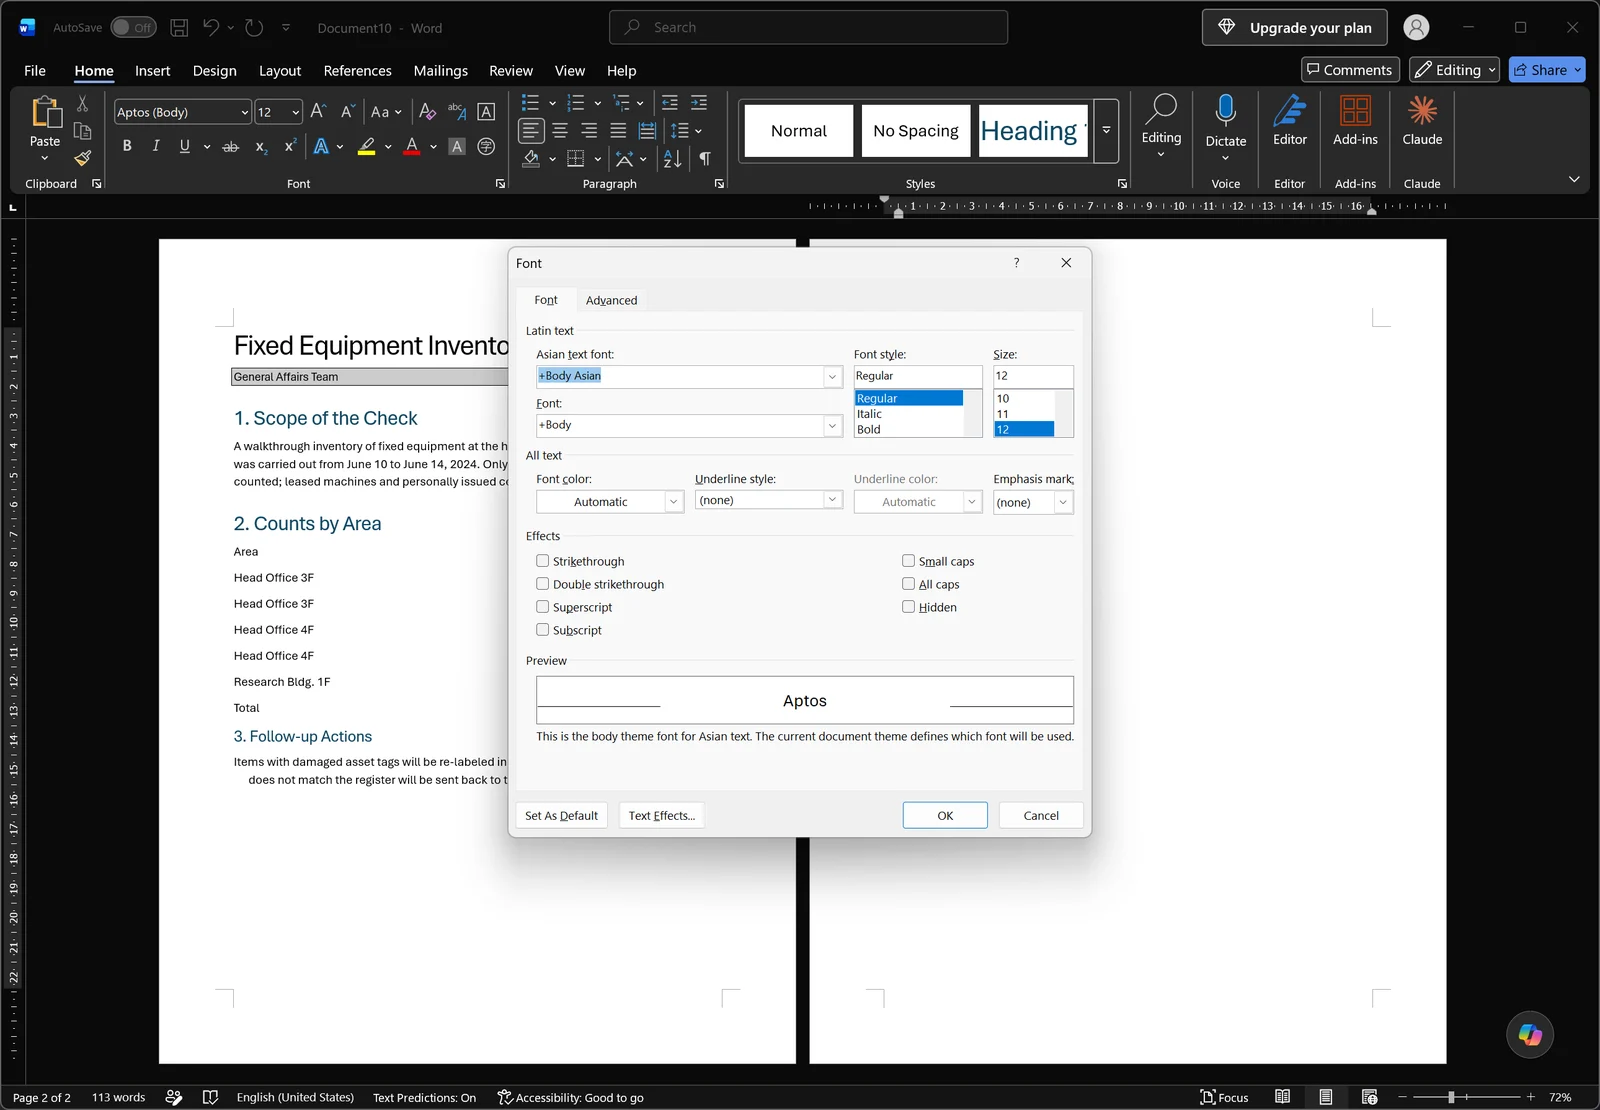Click the Strikethrough ribbon icon

(x=231, y=146)
